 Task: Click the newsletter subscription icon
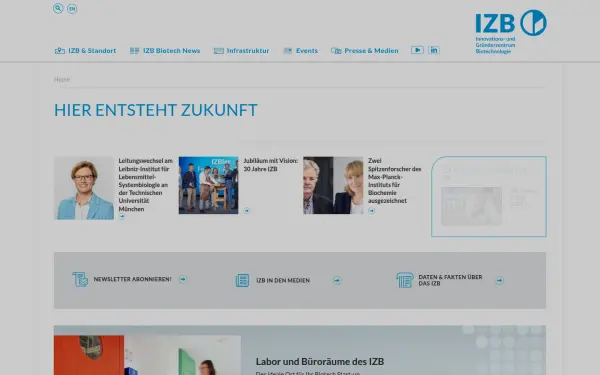tap(80, 279)
